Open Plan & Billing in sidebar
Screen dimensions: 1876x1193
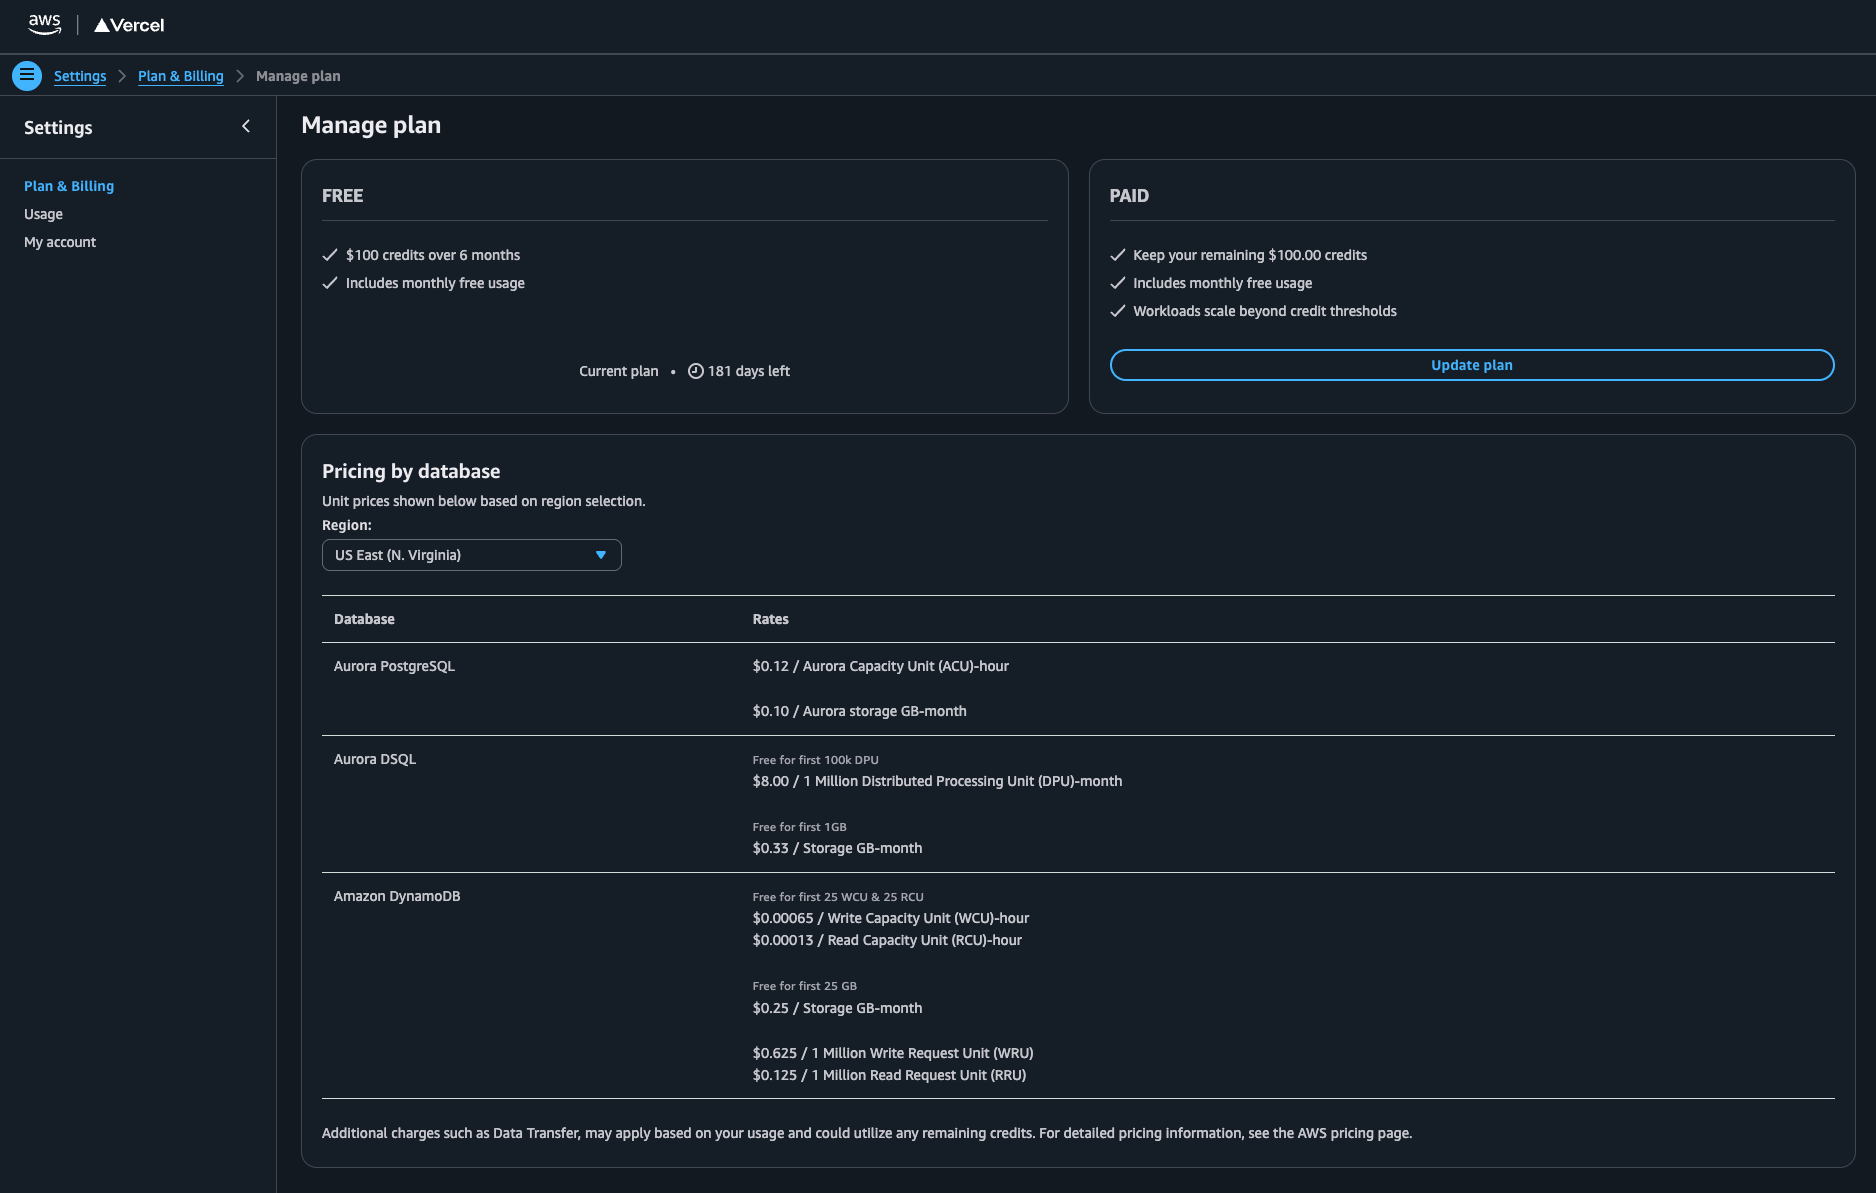coord(69,186)
